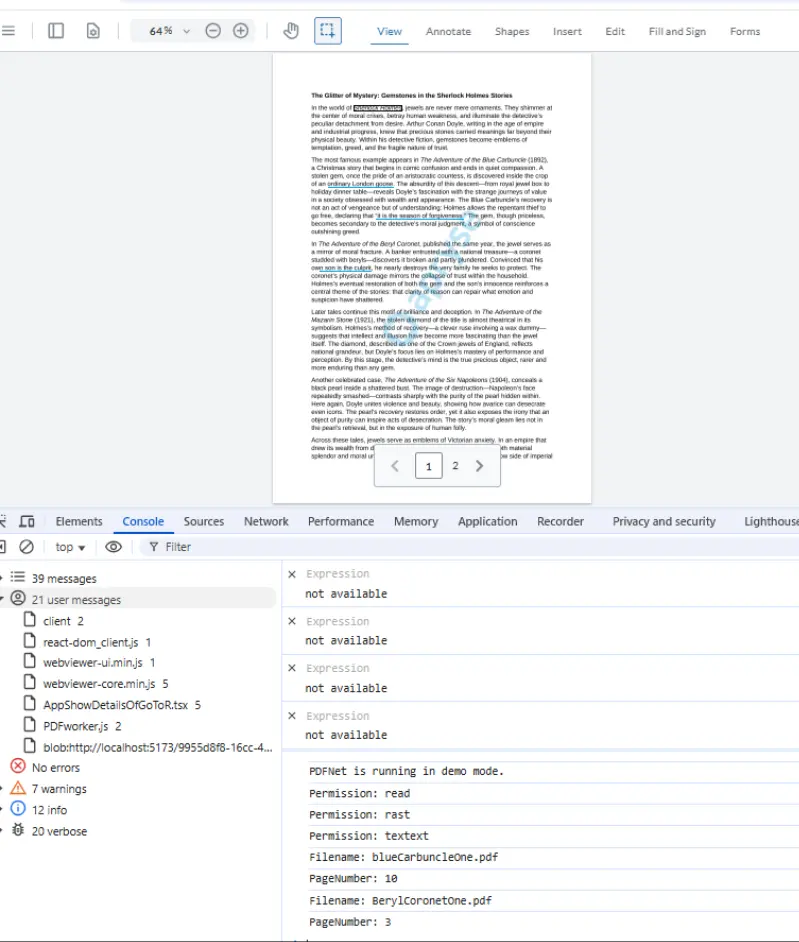The height and width of the screenshot is (942, 799).
Task: Switch to the Fill and Sign tab
Action: click(x=677, y=31)
